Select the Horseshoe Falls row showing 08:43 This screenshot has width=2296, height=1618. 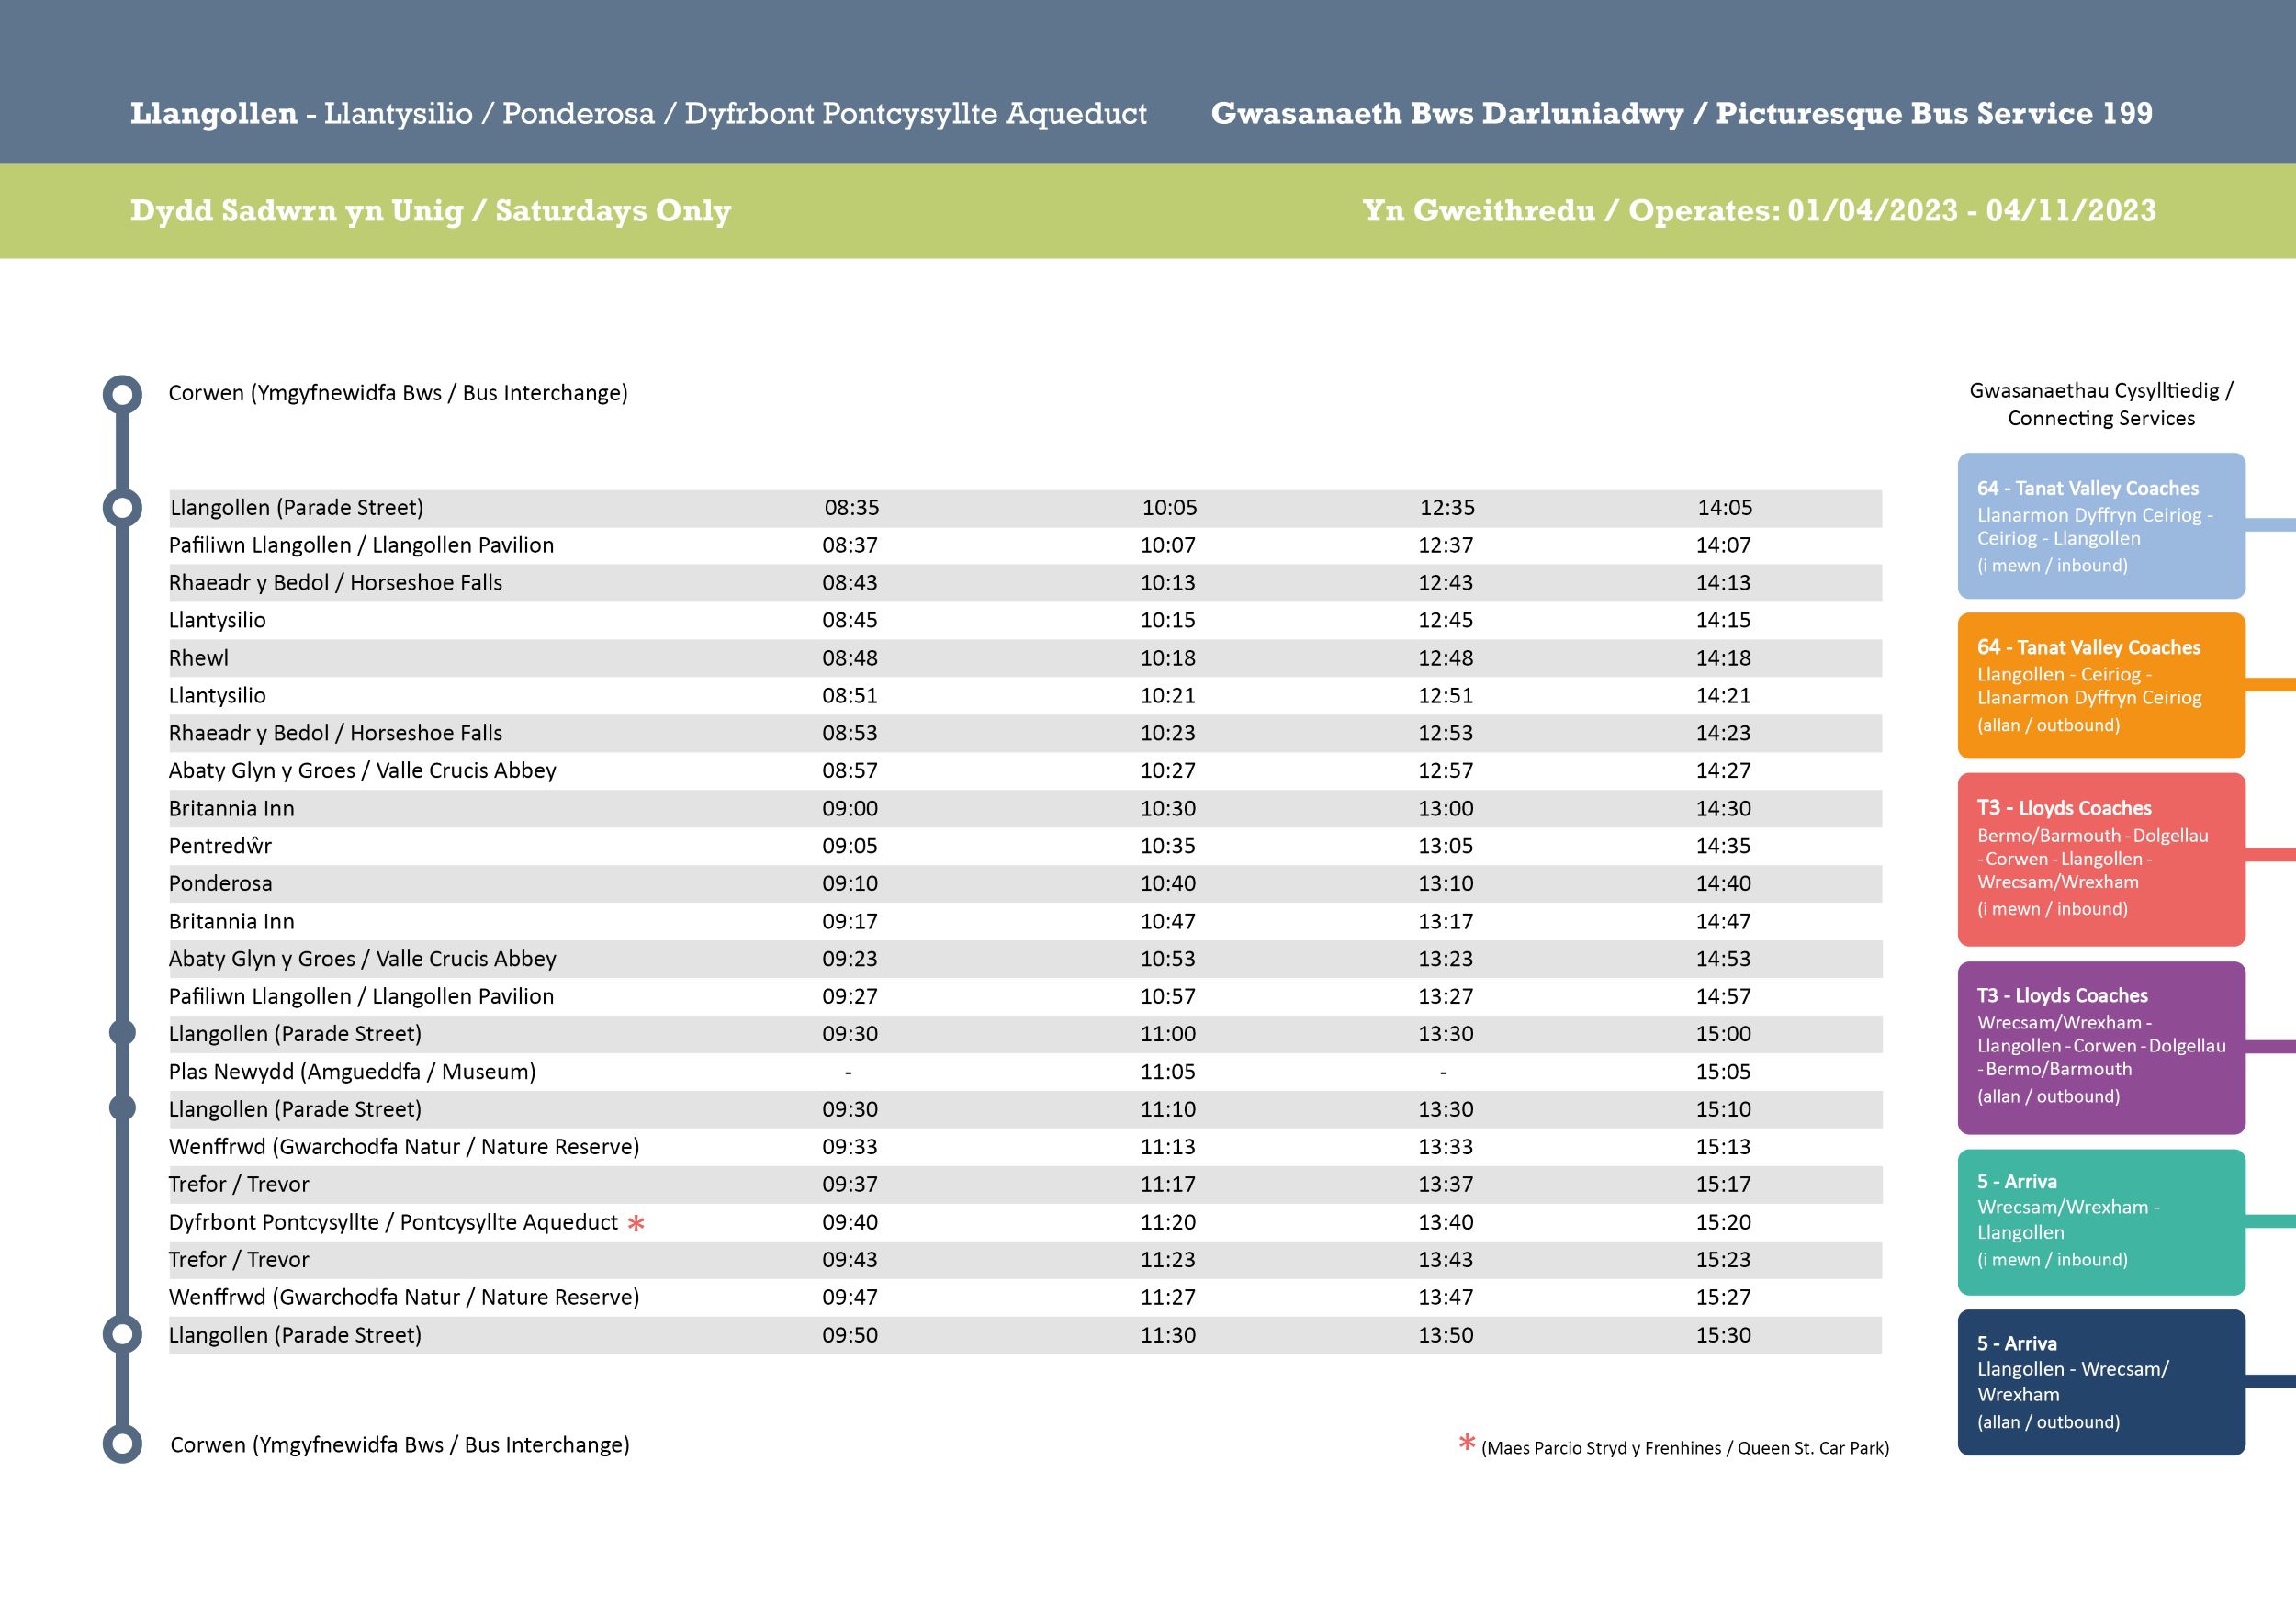pos(1025,583)
